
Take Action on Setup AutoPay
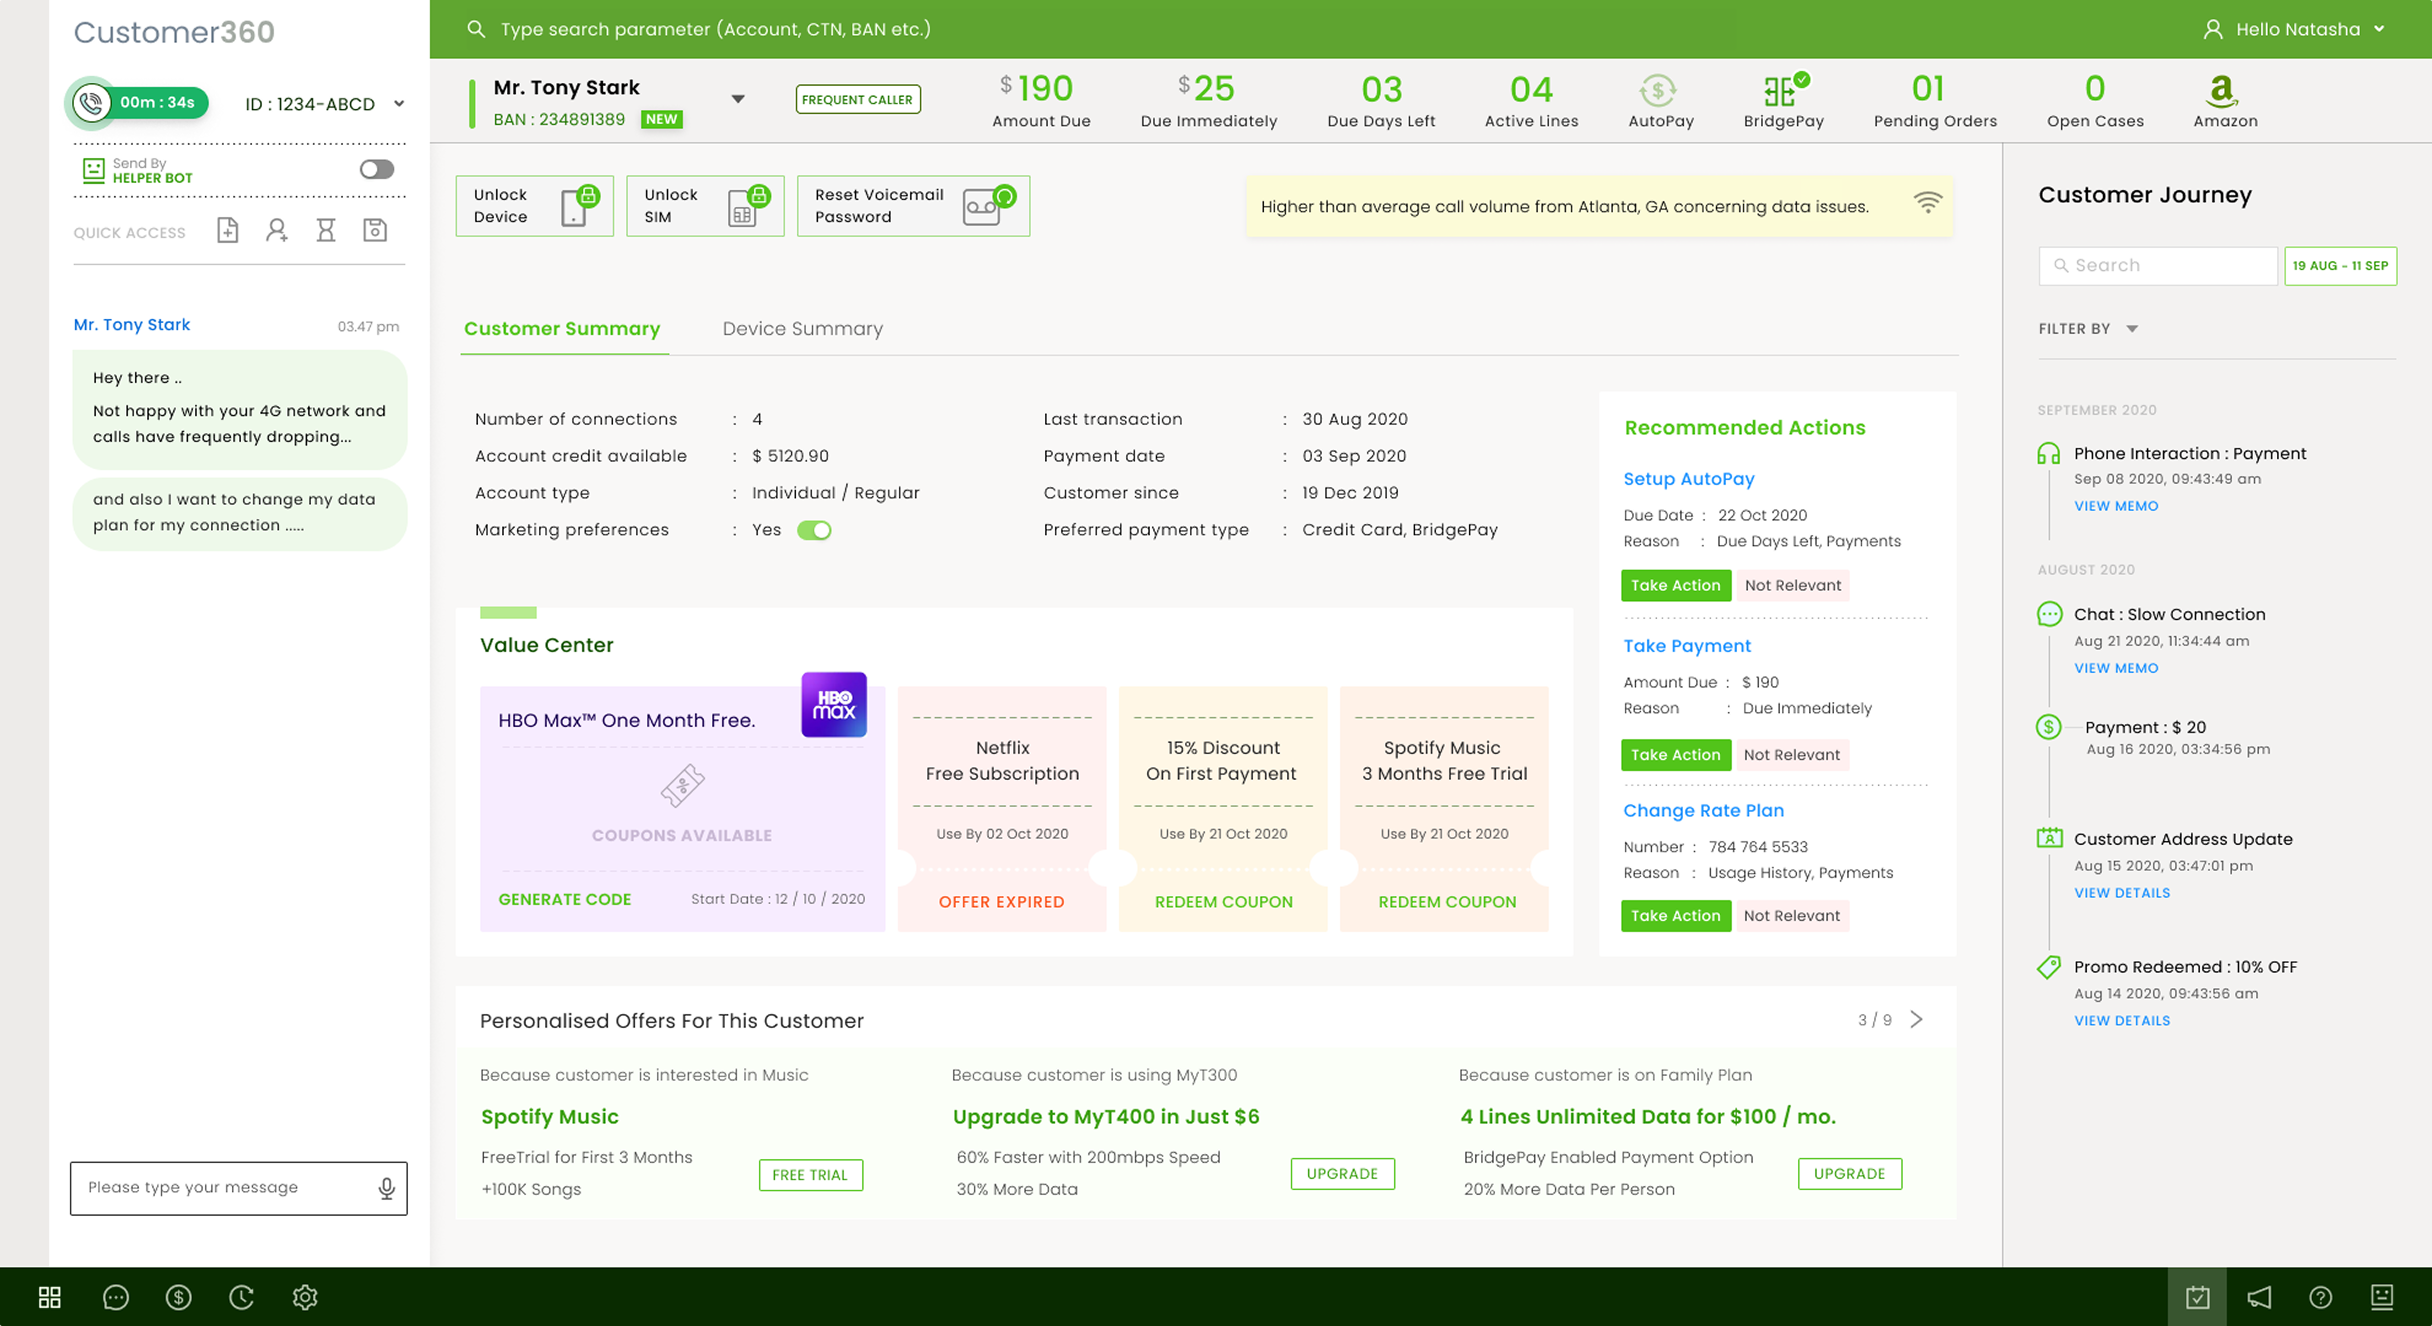1675,585
